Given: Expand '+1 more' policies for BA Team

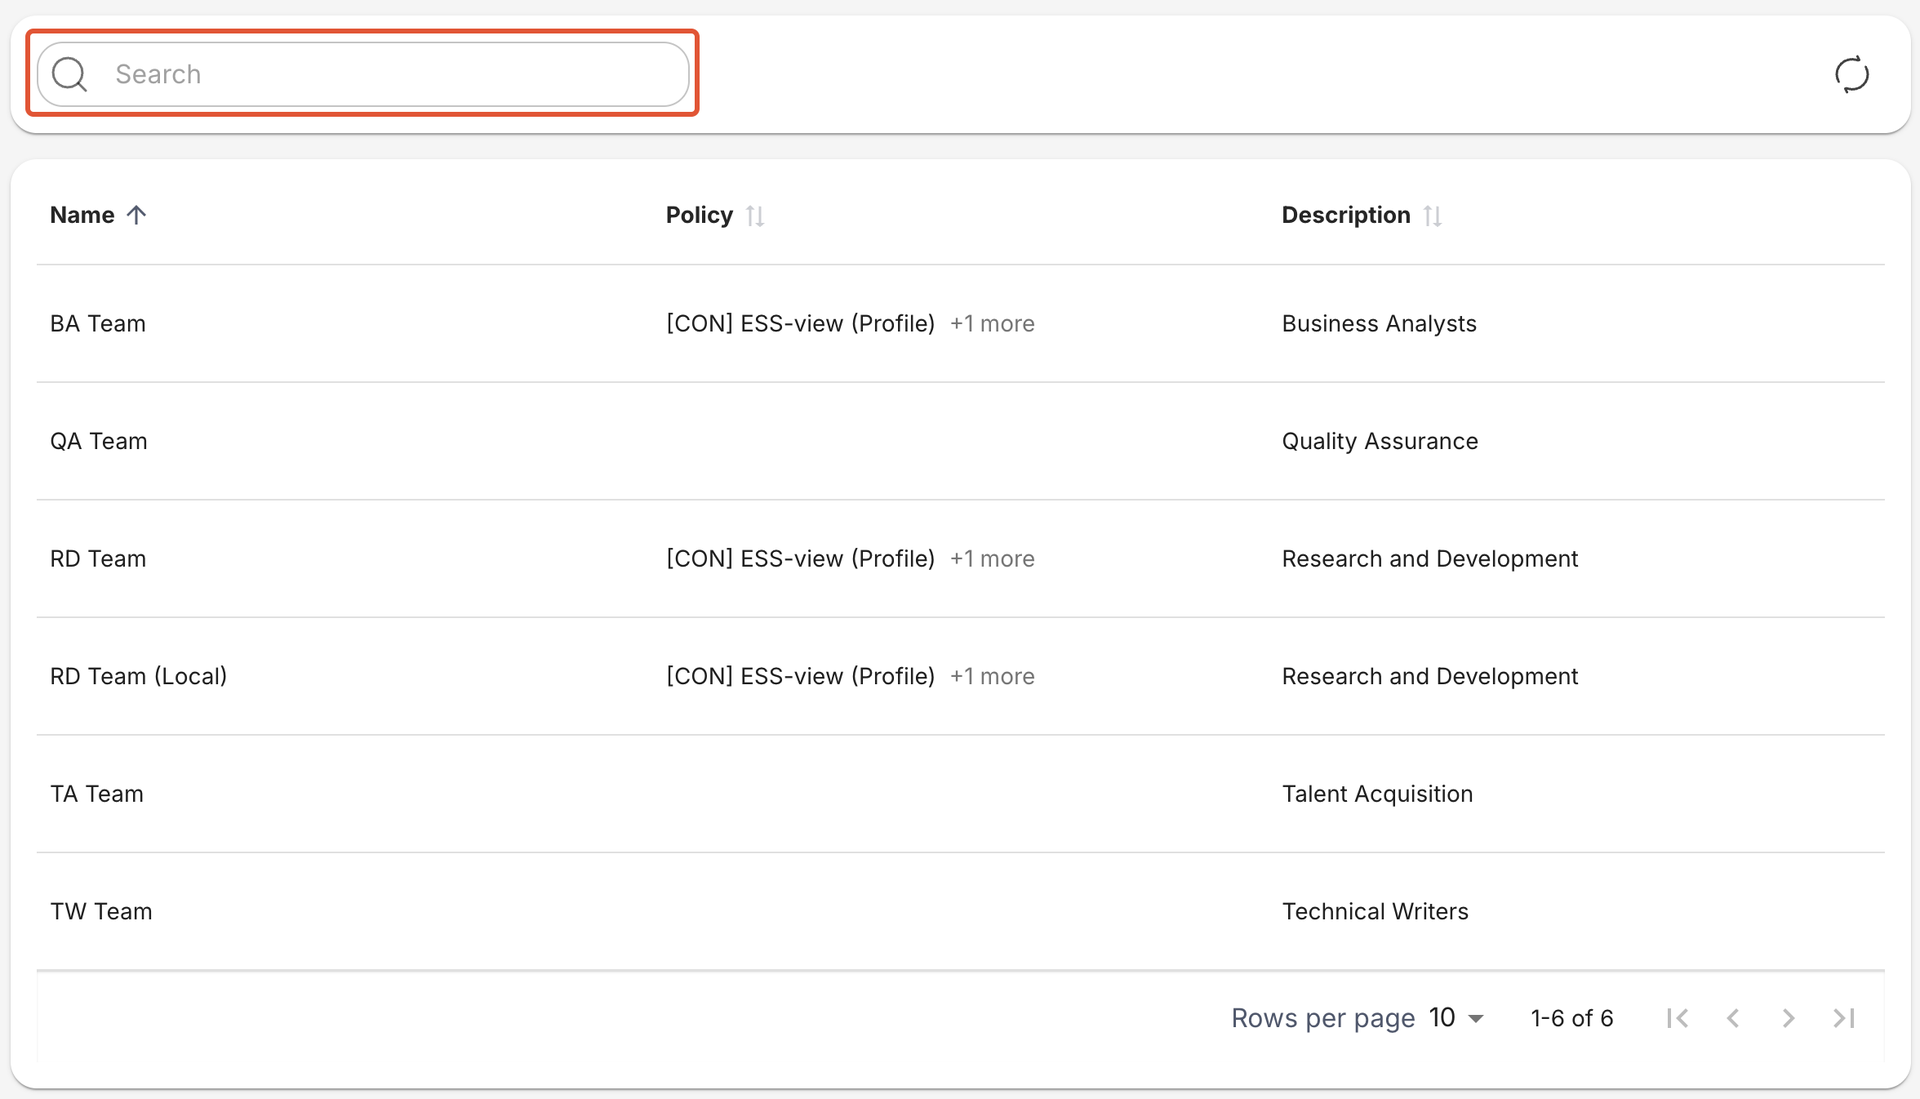Looking at the screenshot, I should [x=992, y=324].
